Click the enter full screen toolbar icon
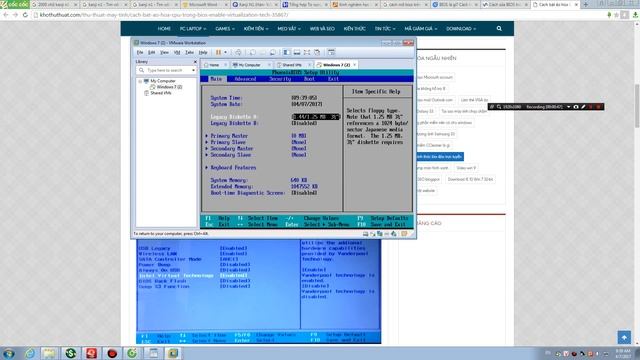 pyautogui.click(x=307, y=52)
